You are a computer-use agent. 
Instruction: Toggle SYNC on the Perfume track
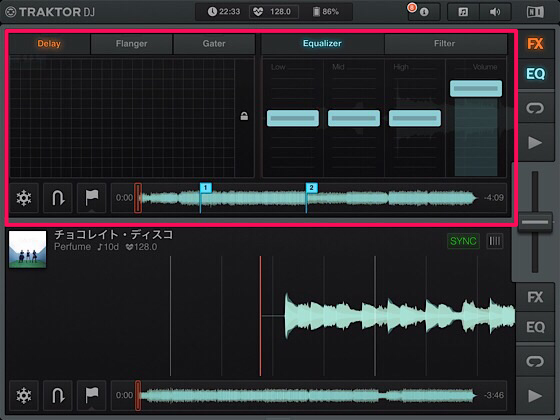463,241
